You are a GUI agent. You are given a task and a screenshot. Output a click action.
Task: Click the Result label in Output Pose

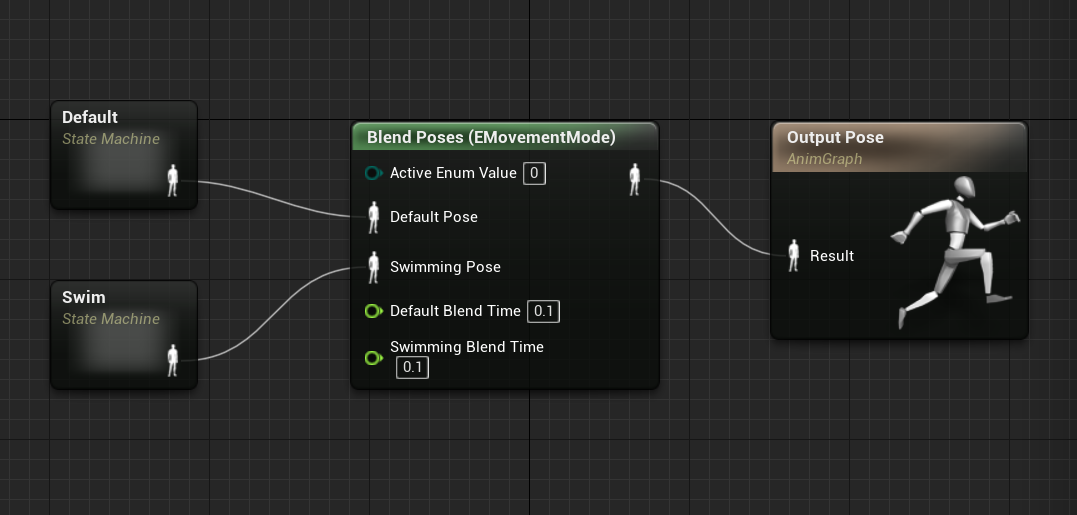tap(832, 255)
